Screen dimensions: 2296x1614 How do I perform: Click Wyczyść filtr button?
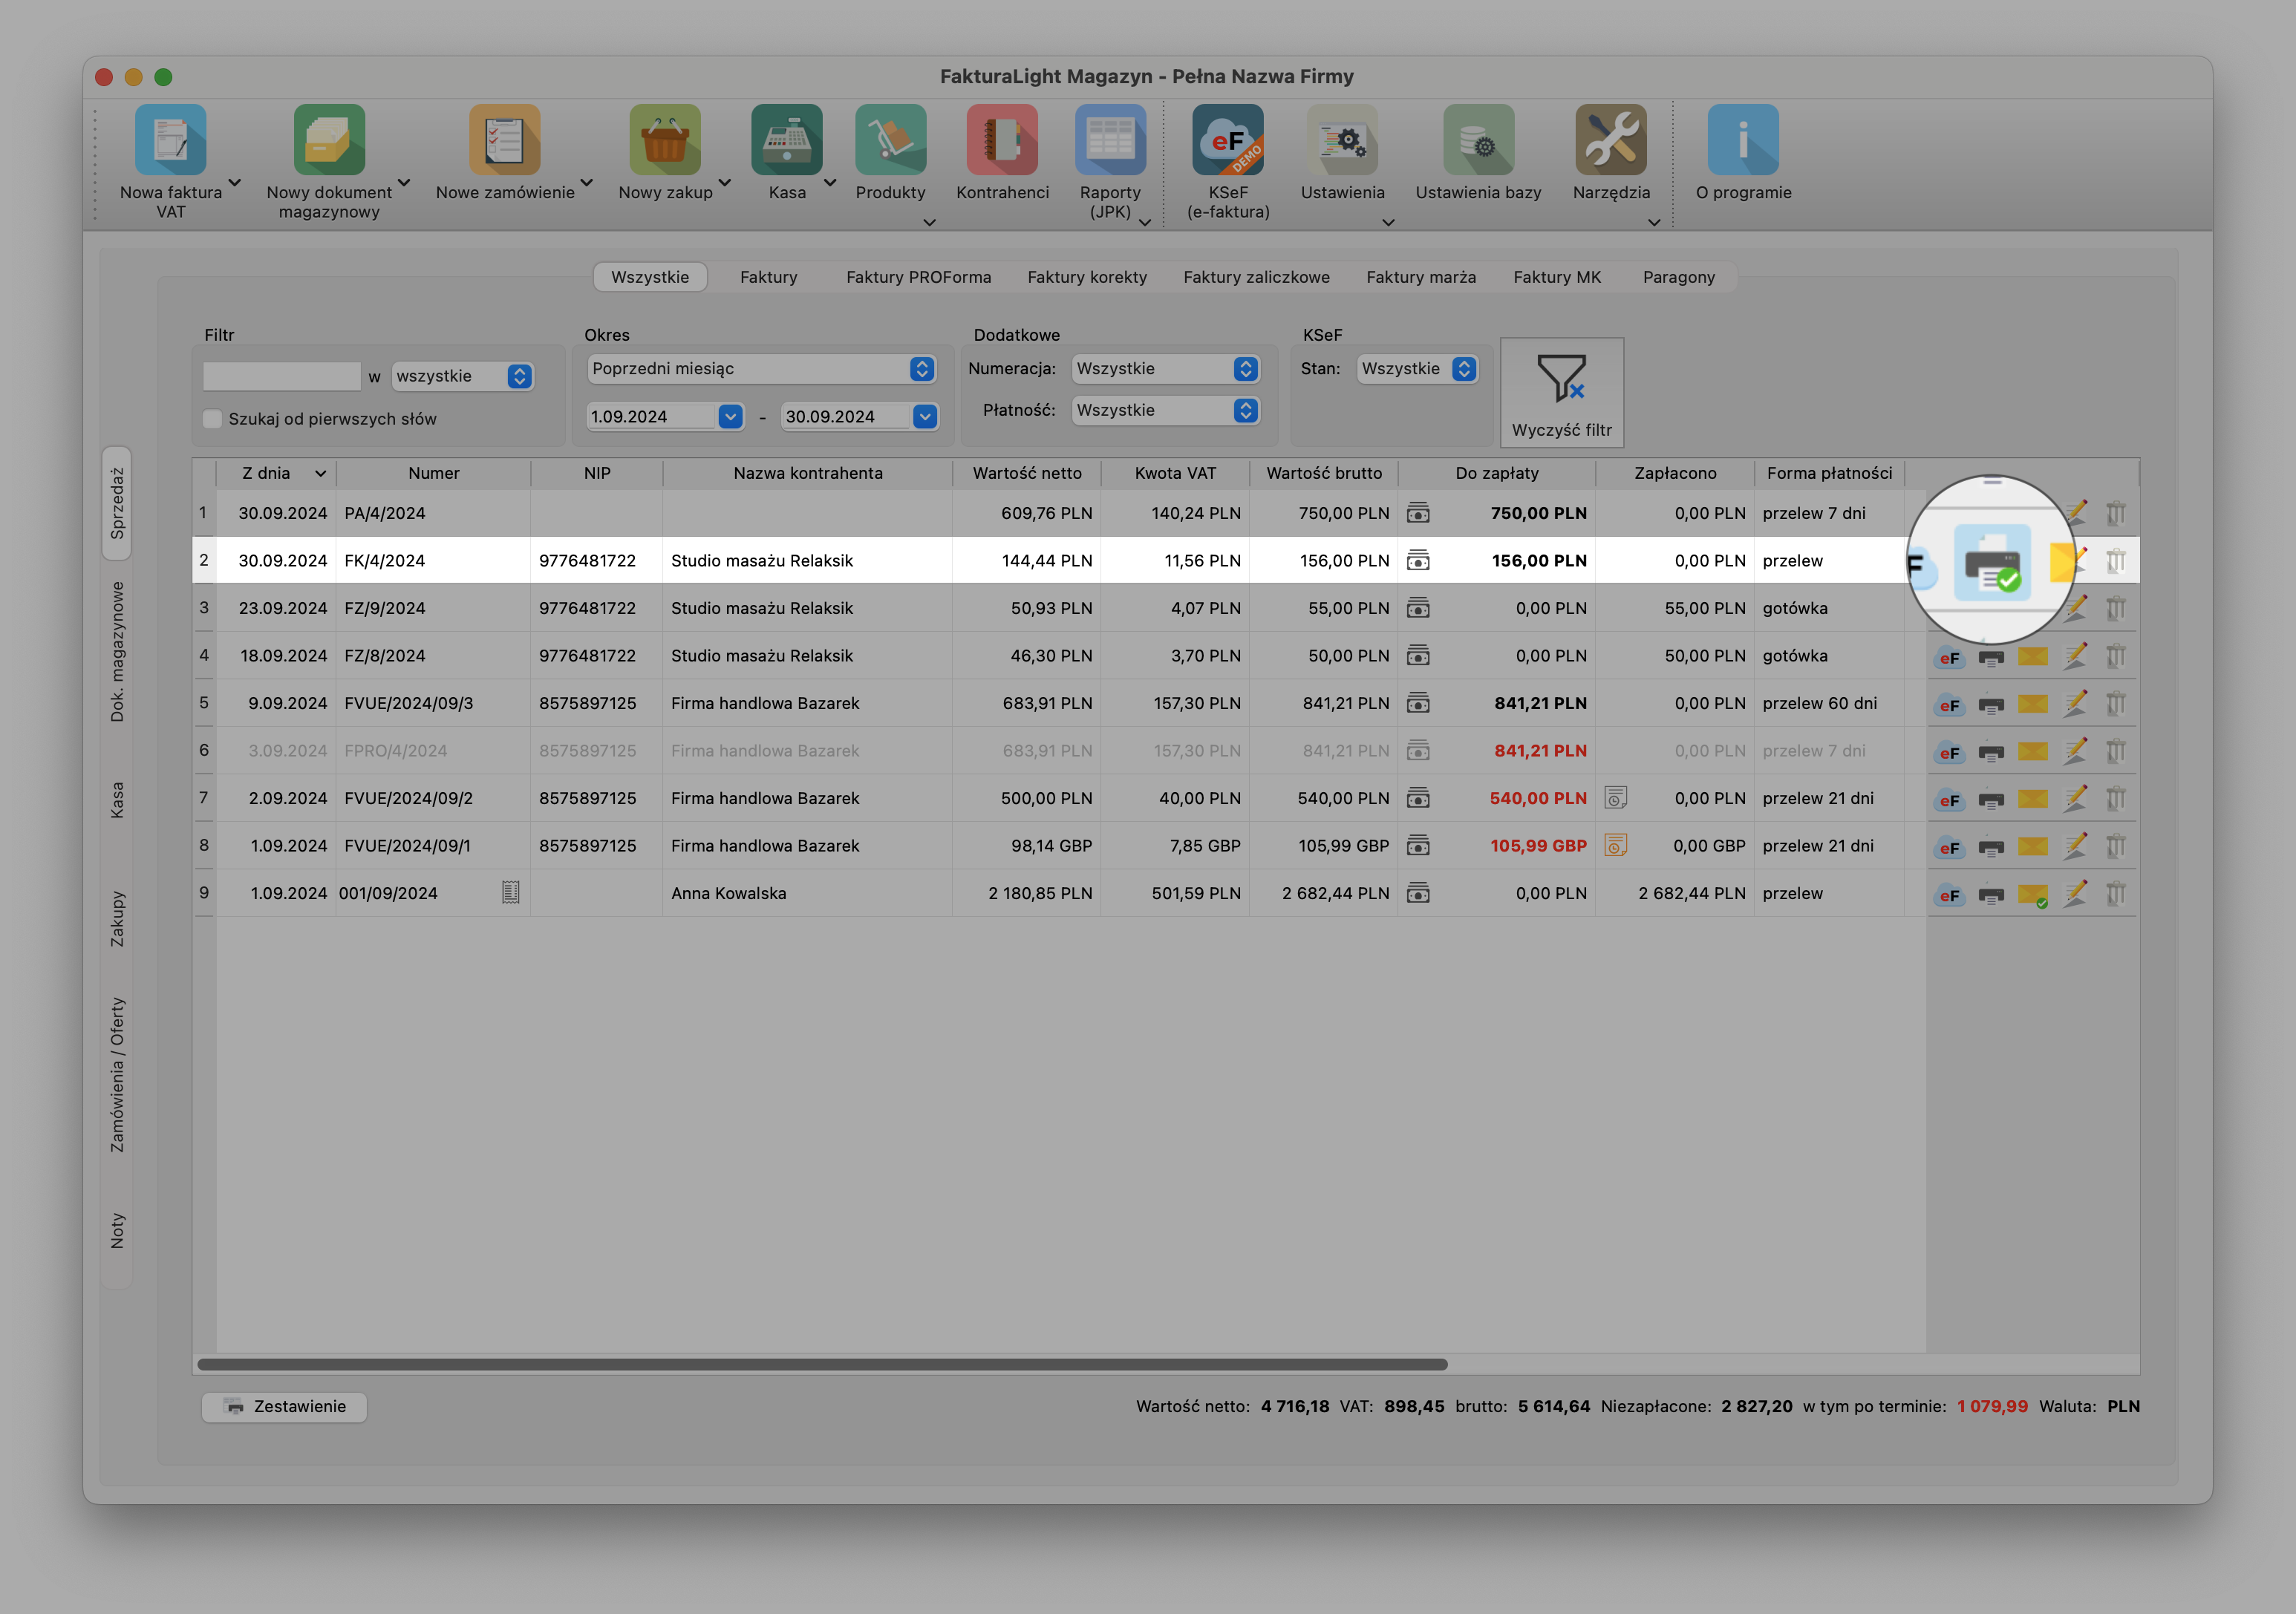click(1561, 392)
